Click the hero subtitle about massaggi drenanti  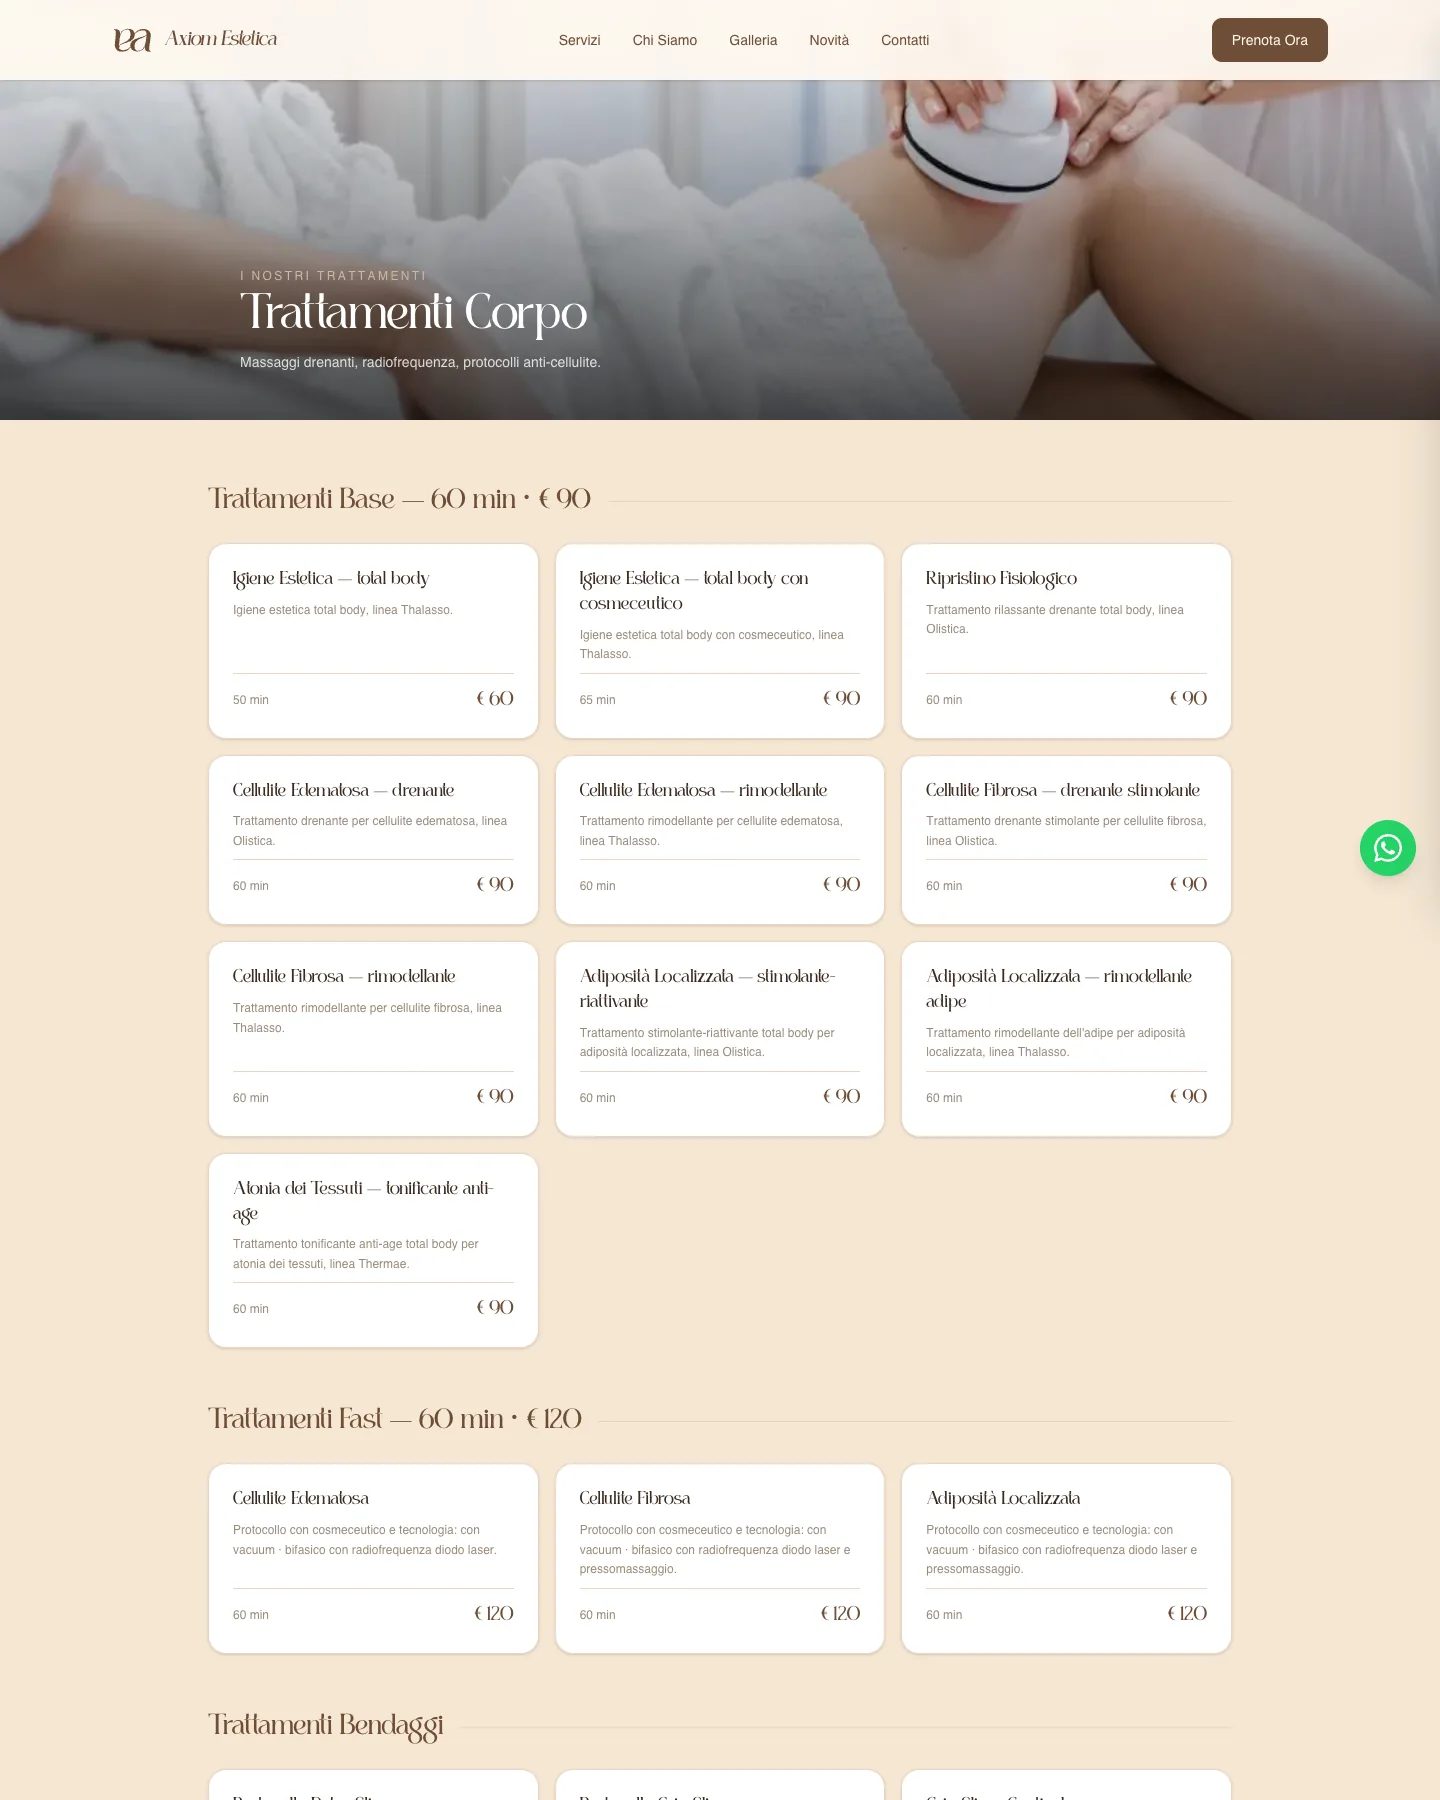click(420, 362)
